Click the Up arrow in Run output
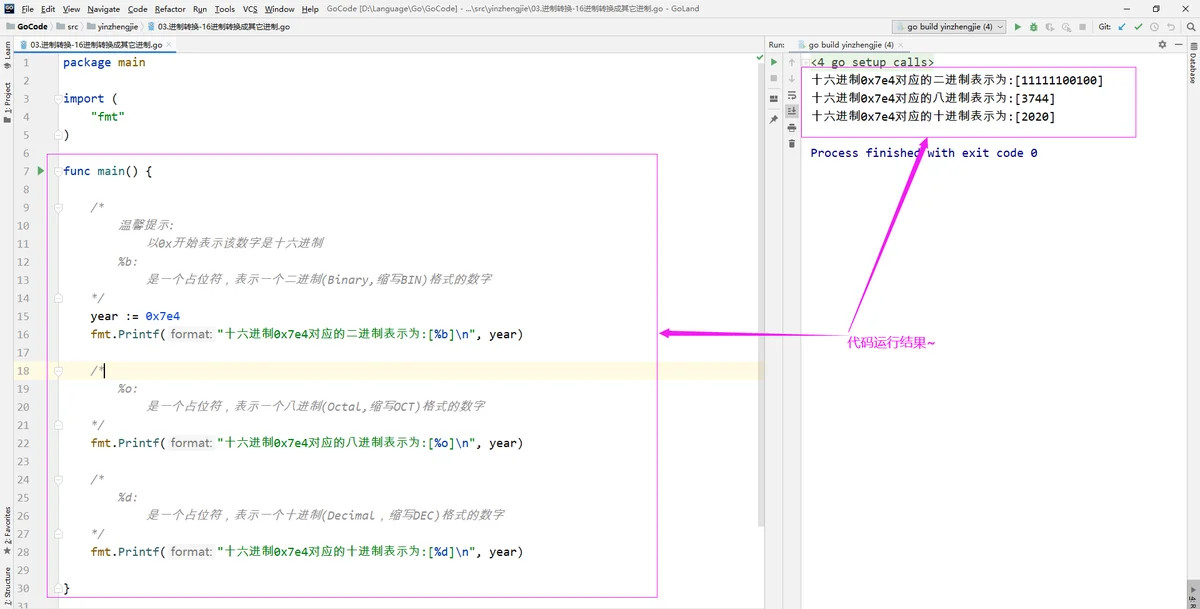This screenshot has width=1200, height=609. click(x=791, y=62)
